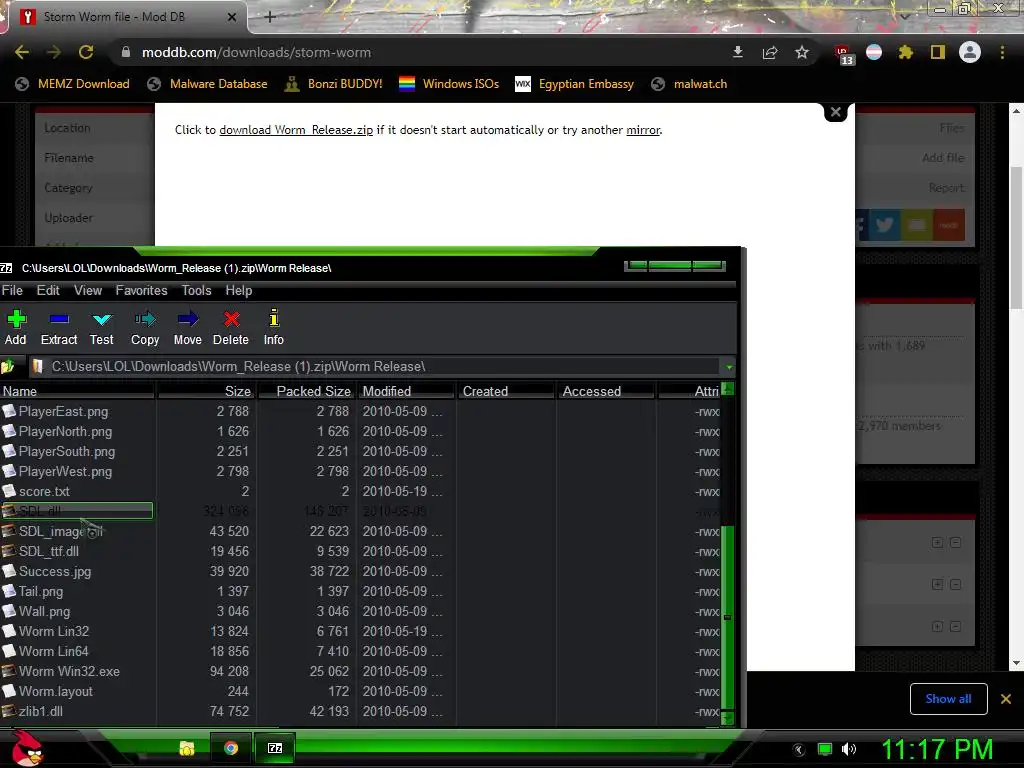The height and width of the screenshot is (768, 1024).
Task: Open the Favorites menu
Action: click(x=141, y=291)
